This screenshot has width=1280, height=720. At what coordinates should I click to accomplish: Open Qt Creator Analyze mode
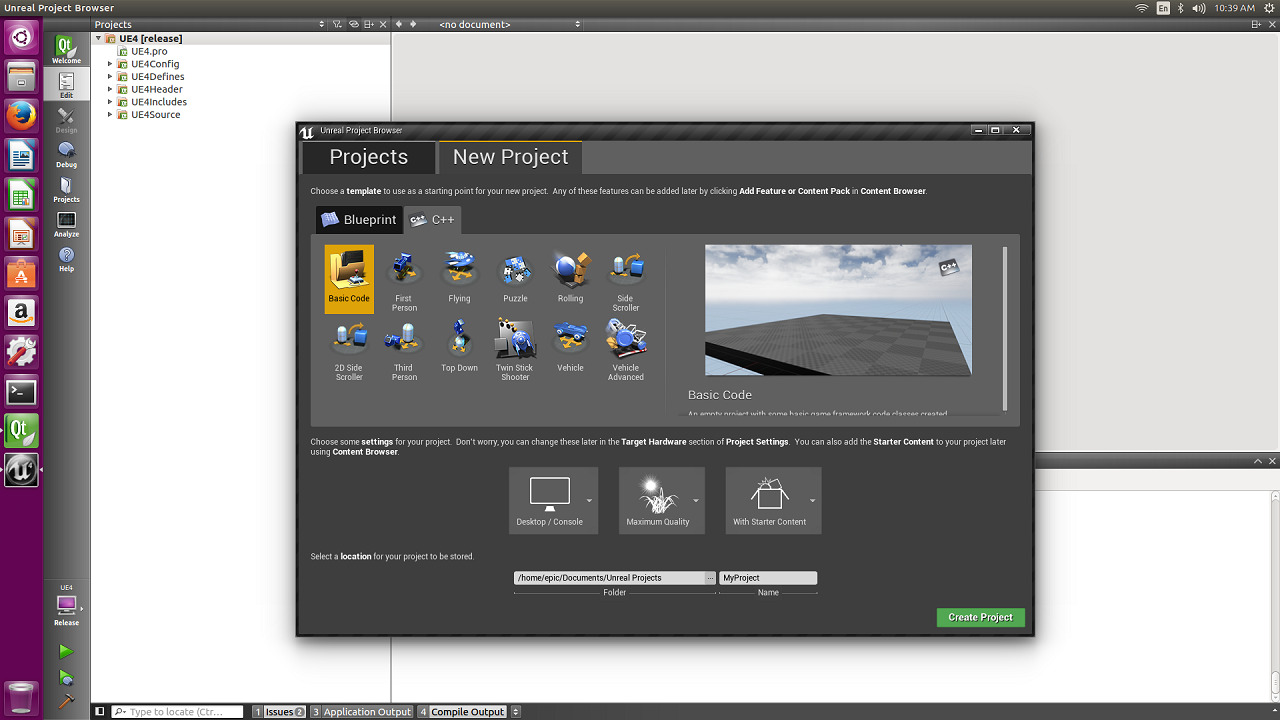click(x=66, y=224)
